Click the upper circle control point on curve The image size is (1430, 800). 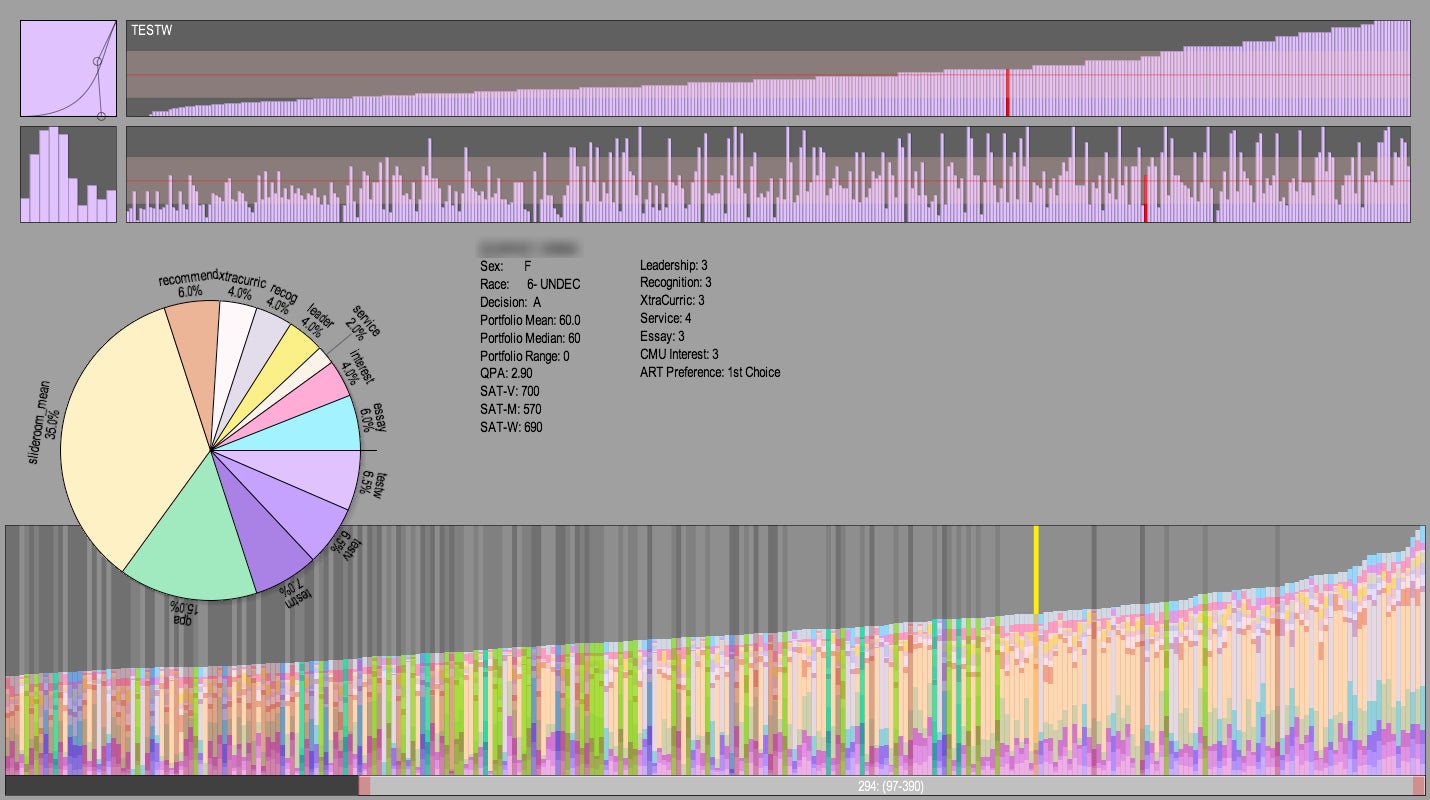coord(97,62)
